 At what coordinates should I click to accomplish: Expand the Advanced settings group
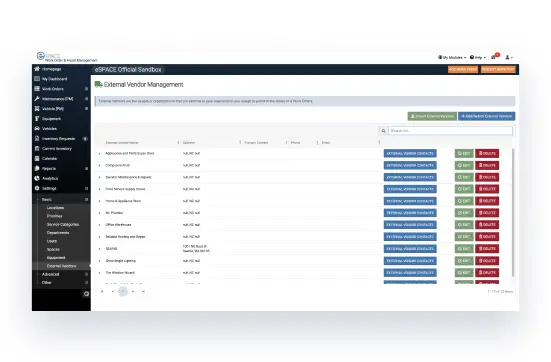coord(86,274)
